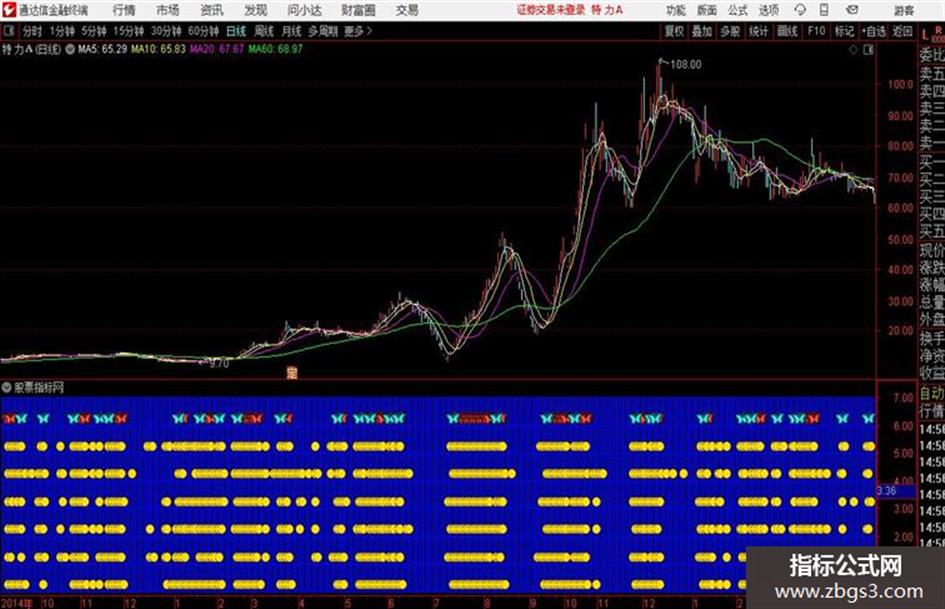The image size is (945, 609).
Task: Open the 交易 menu
Action: point(407,10)
